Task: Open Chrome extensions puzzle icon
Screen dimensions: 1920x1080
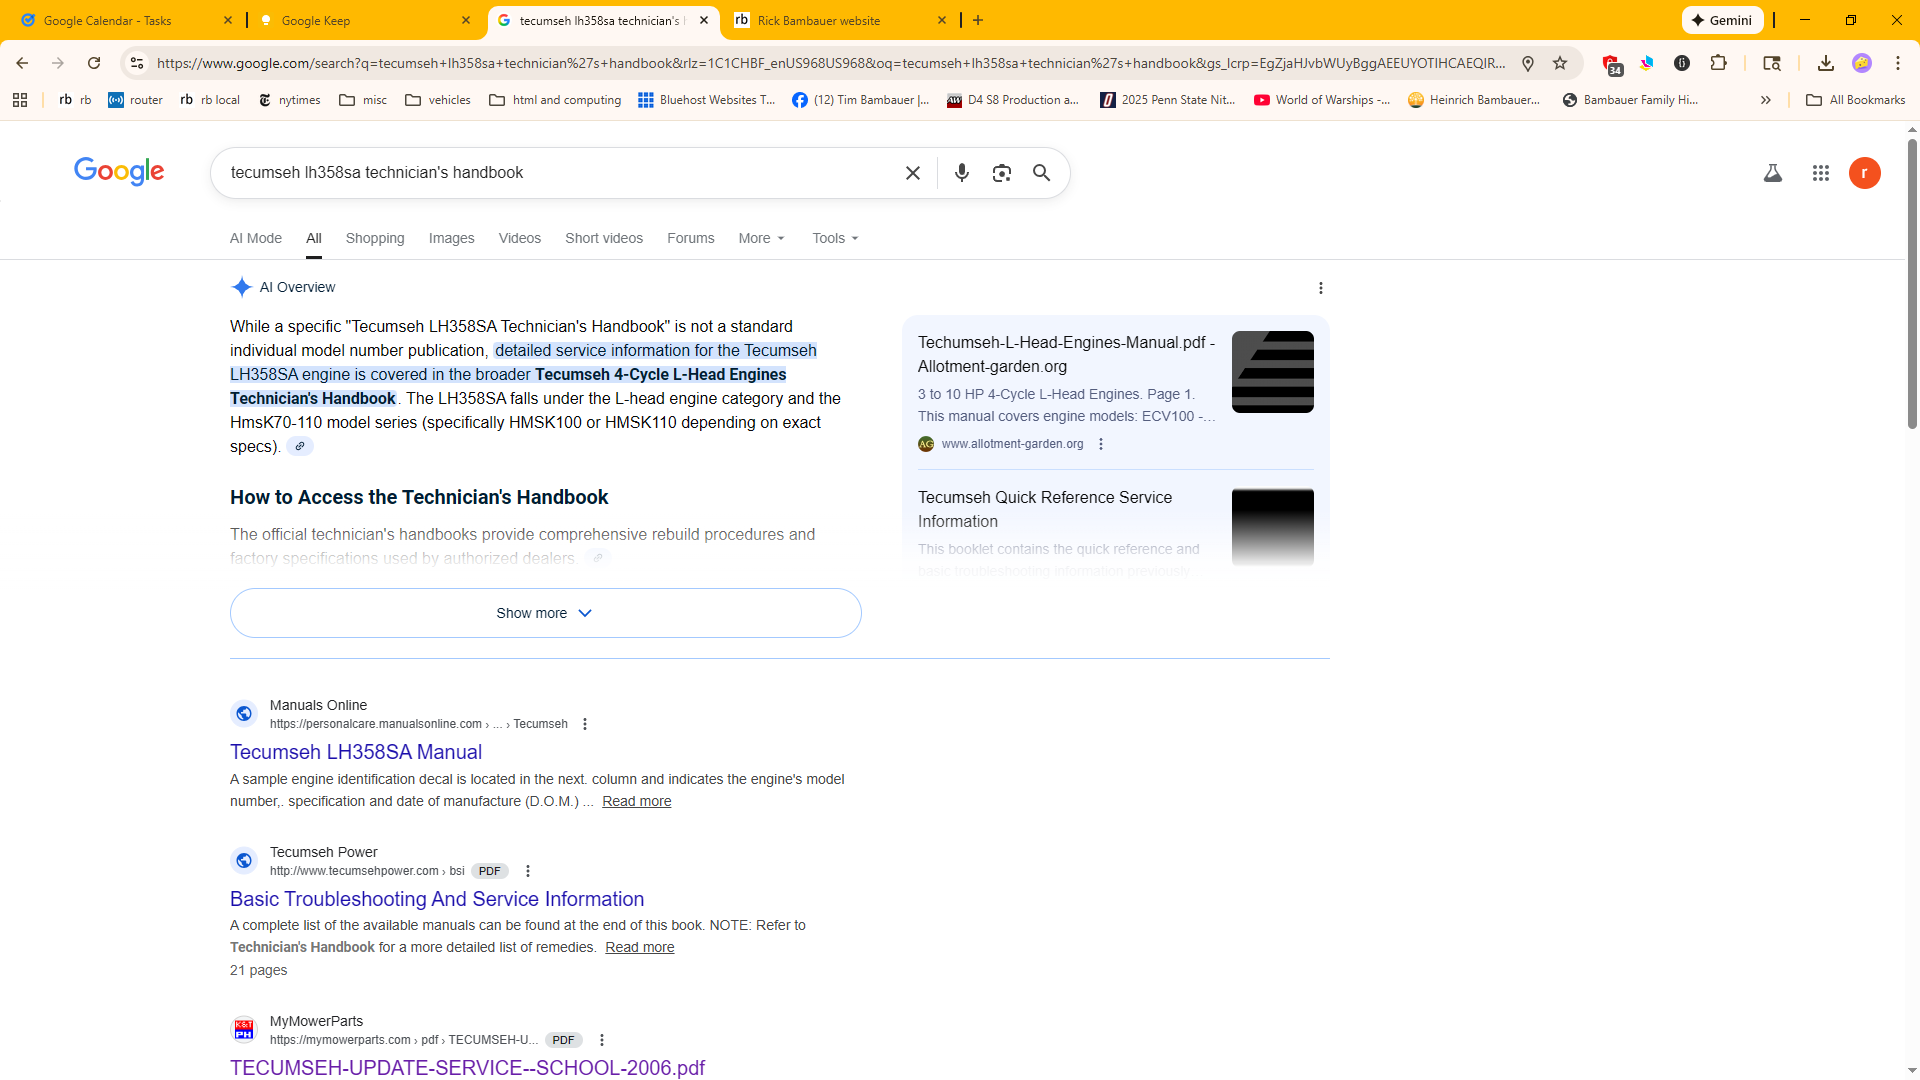Action: coord(1718,63)
